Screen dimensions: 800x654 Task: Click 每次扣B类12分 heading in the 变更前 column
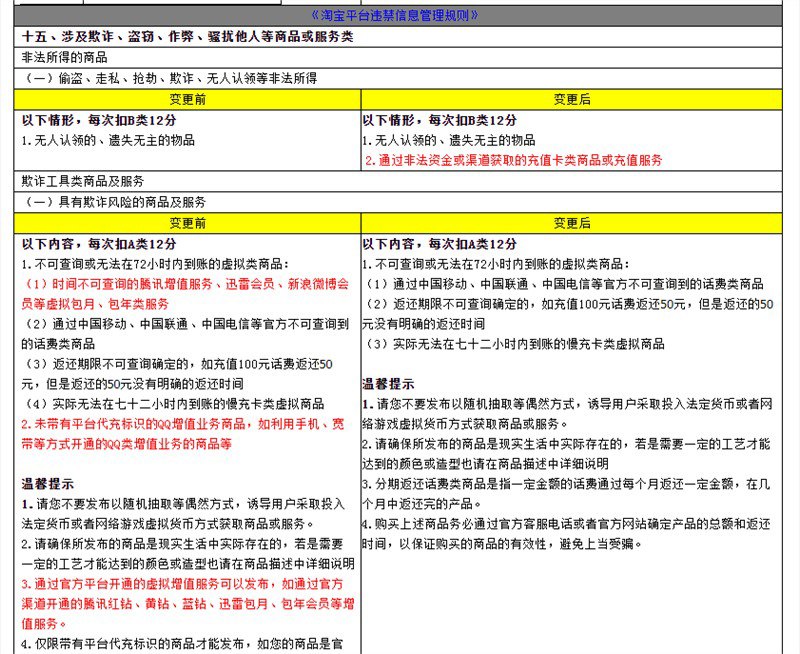click(100, 120)
